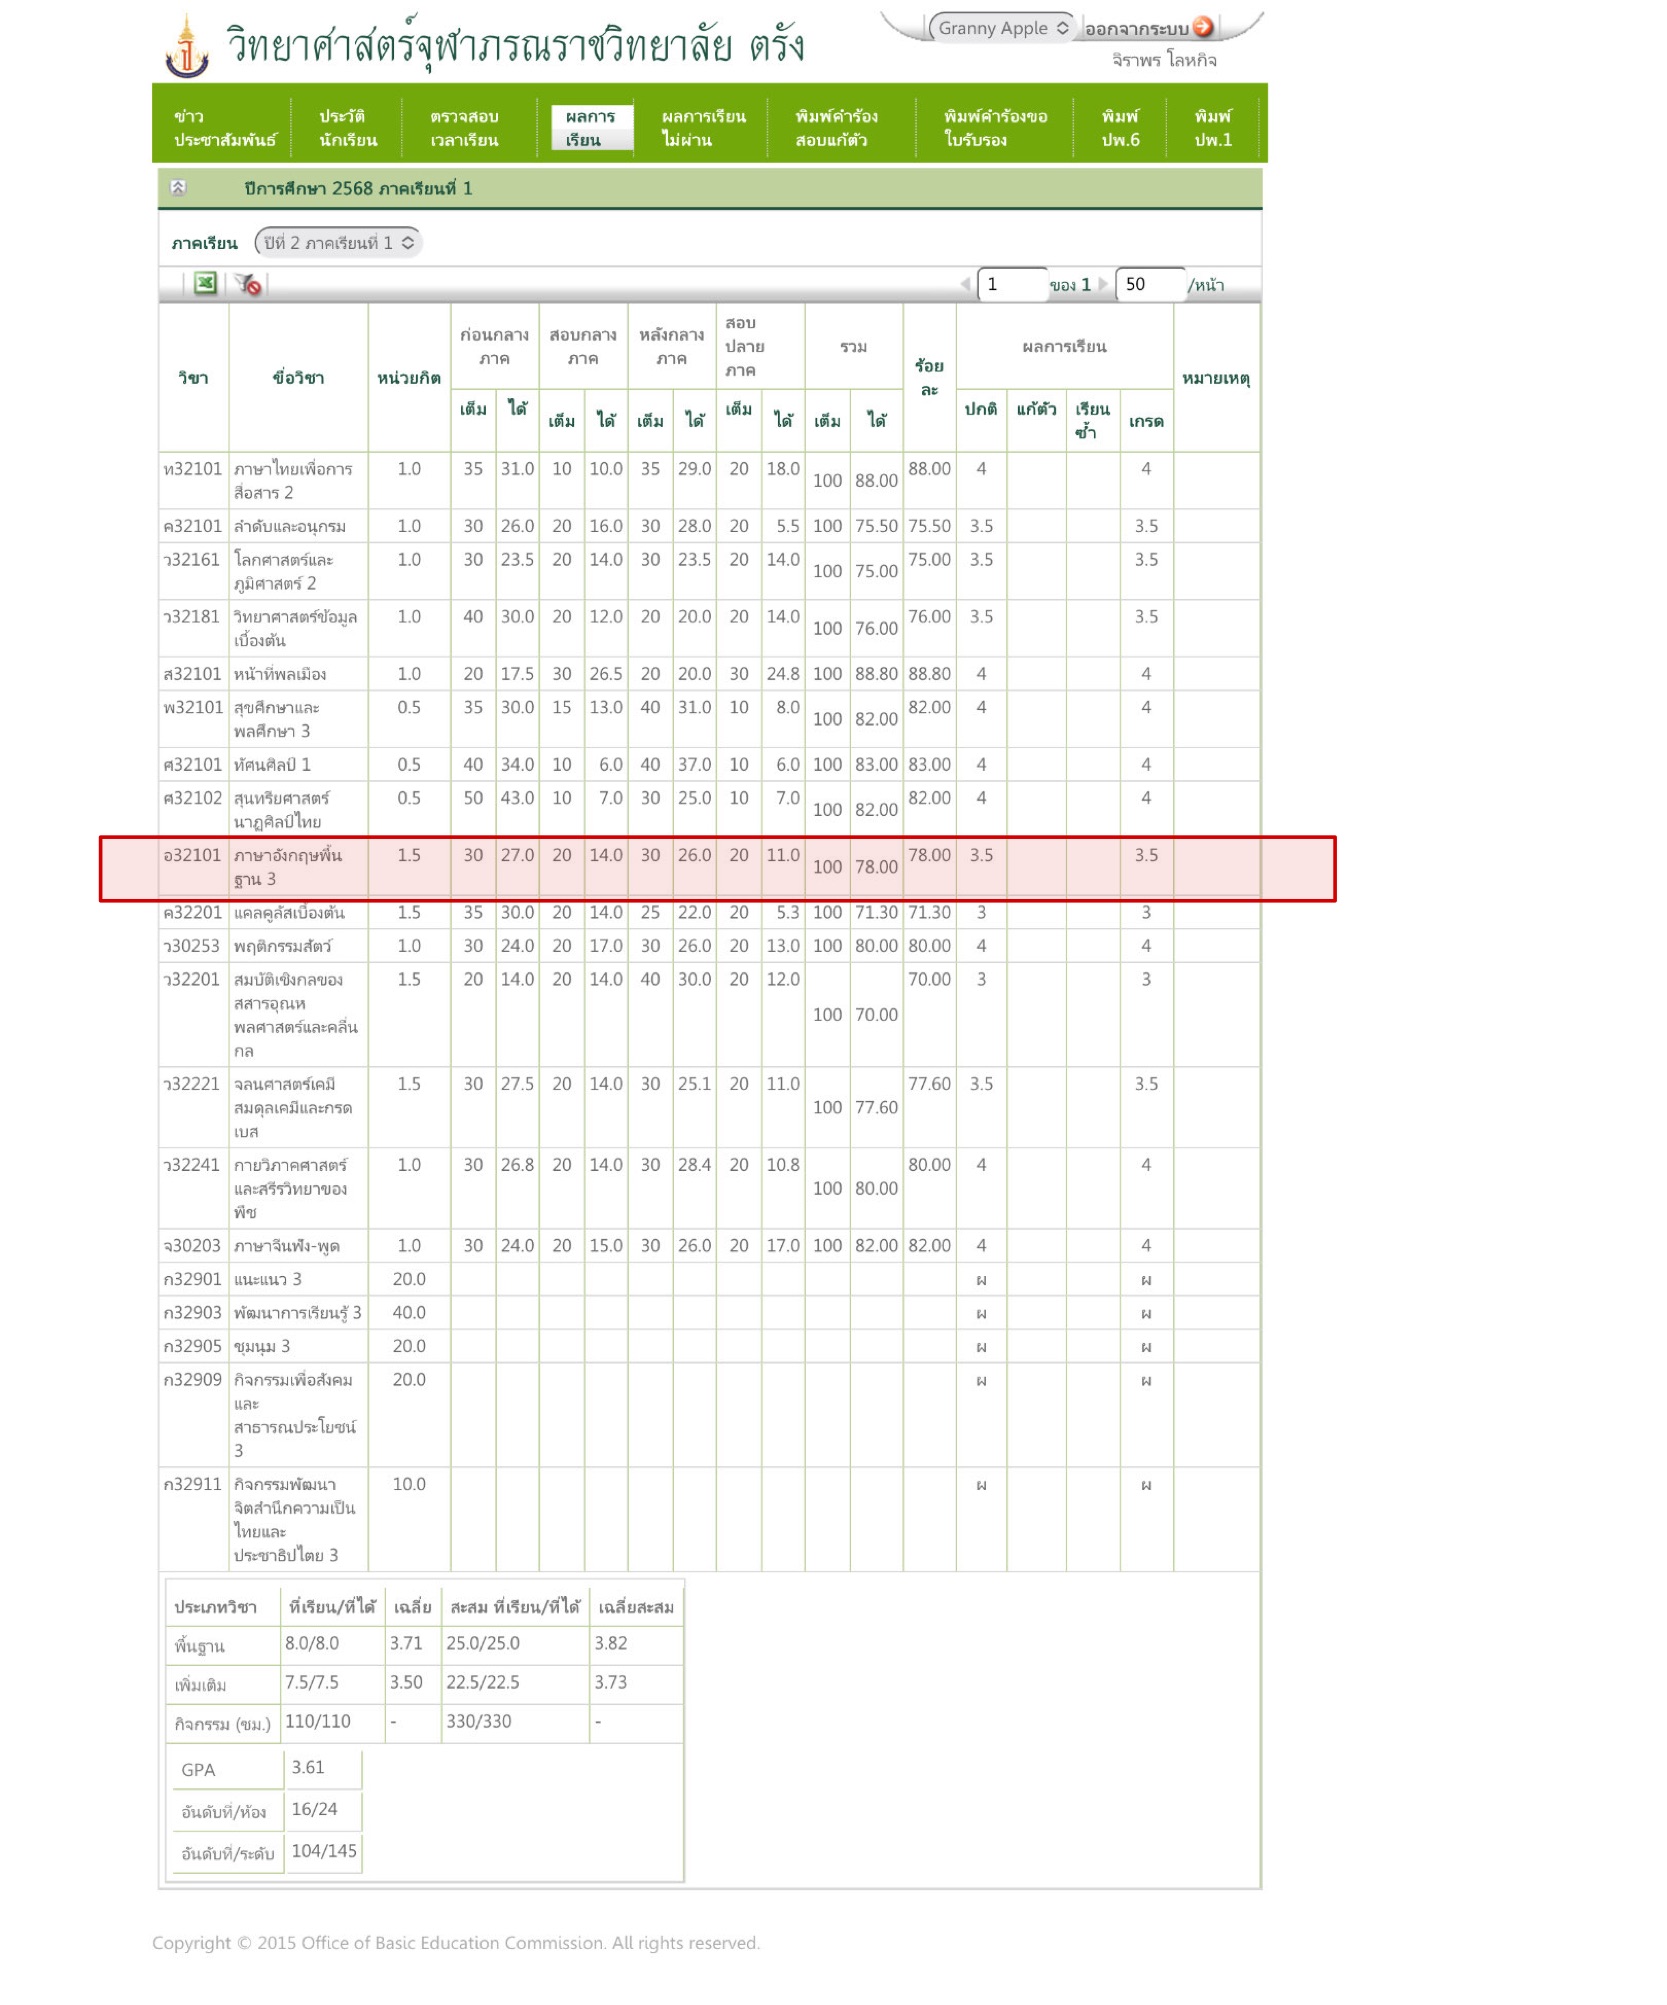Viewport: 1667px width, 2005px height.
Task: Open the Granny Apple theme dropdown
Action: click(1002, 28)
